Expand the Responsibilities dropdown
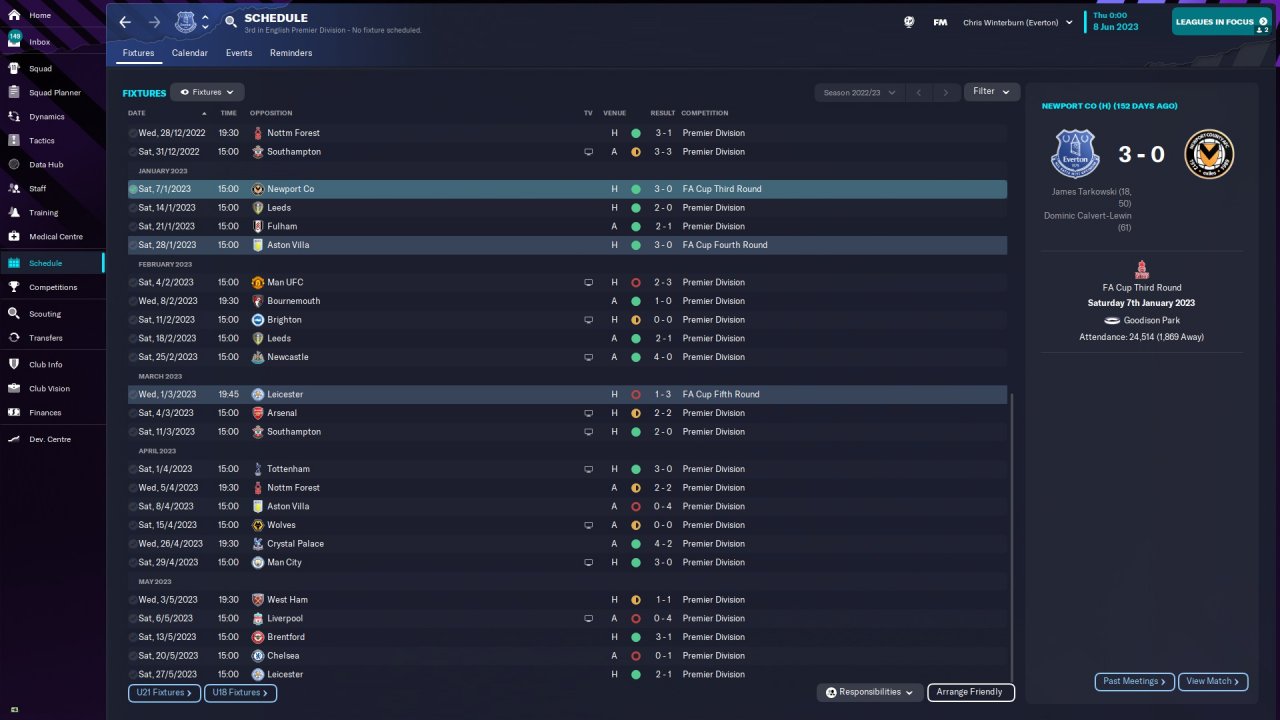Screen dimensions: 1280x720 tap(869, 692)
